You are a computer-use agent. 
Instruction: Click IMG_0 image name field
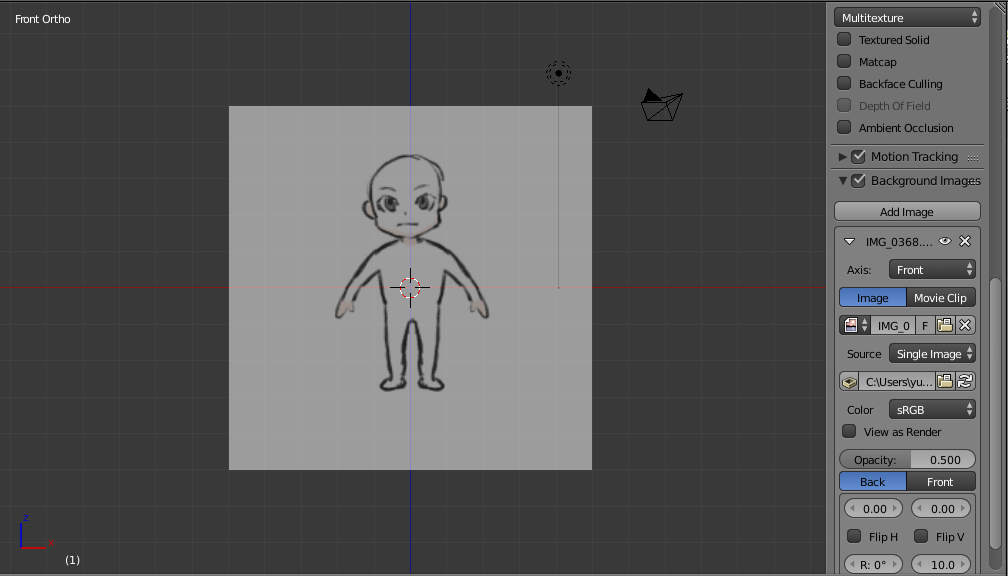pyautogui.click(x=894, y=325)
